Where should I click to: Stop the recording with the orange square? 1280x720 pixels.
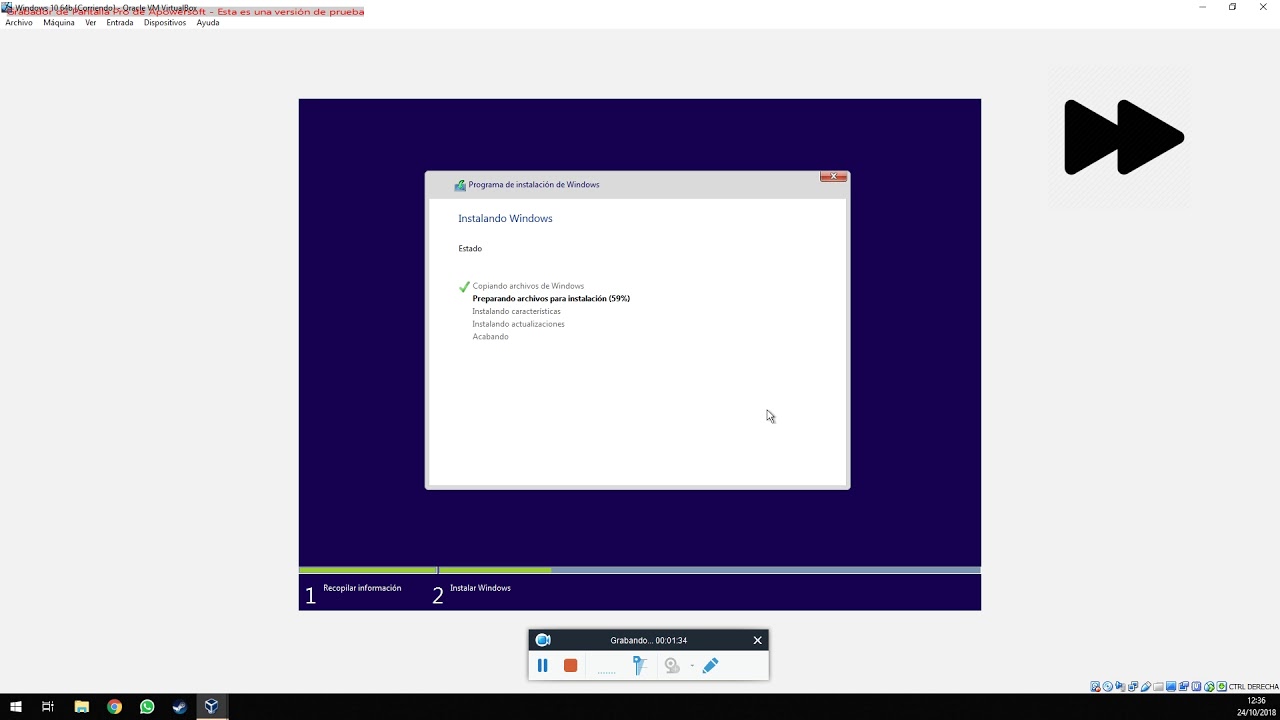coord(570,665)
